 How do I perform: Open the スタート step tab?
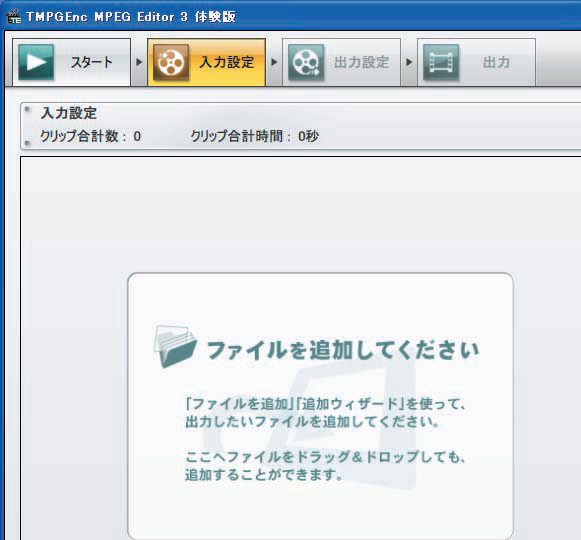72,62
